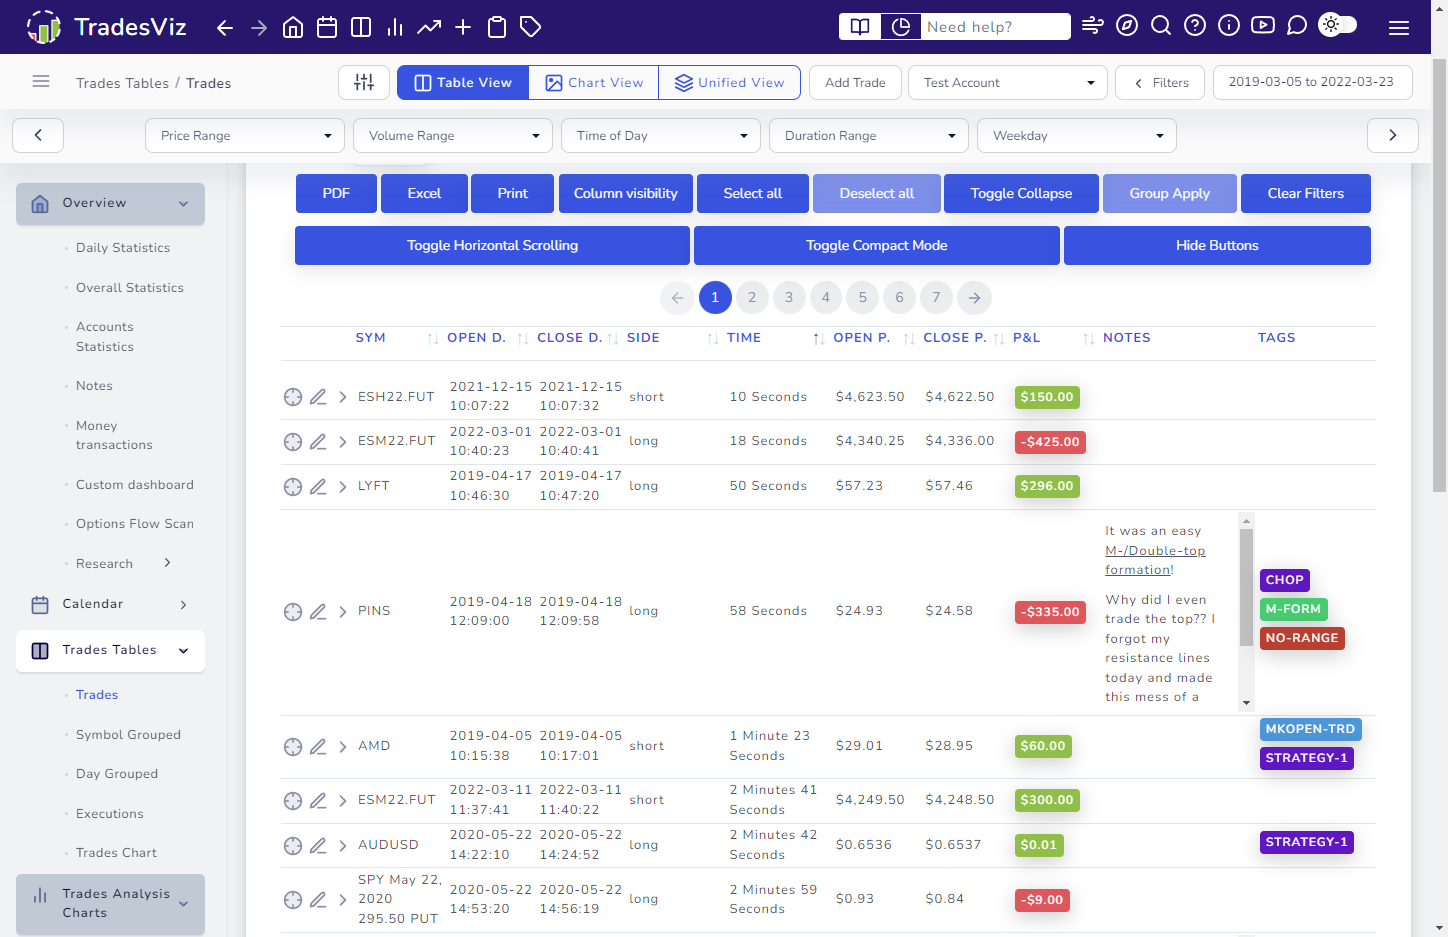The width and height of the screenshot is (1448, 937).
Task: Click the Clear Filters button
Action: coord(1305,193)
